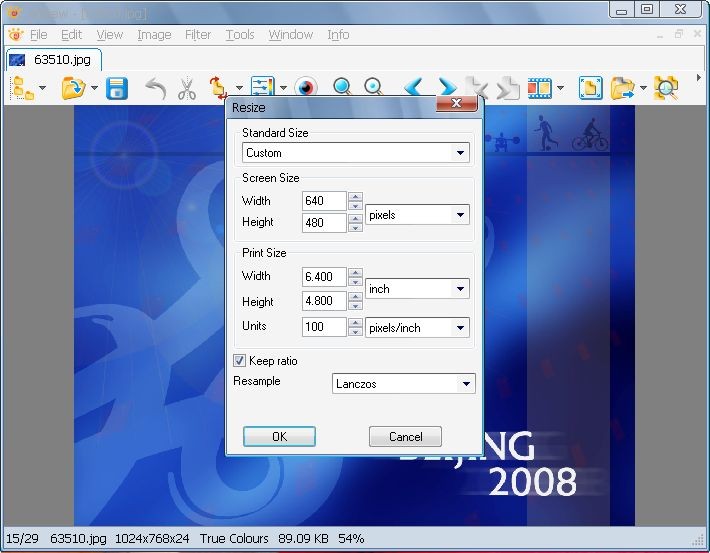The image size is (710, 553).
Task: Expand the toolbar overflow arrow
Action: pyautogui.click(x=699, y=78)
